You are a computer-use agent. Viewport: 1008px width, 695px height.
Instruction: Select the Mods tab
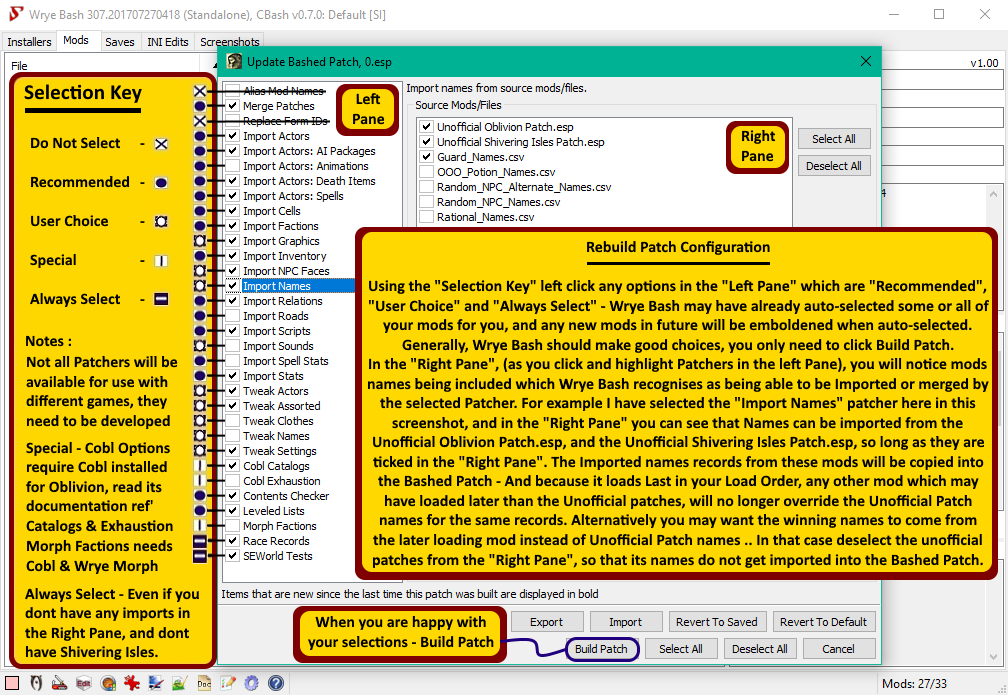[76, 41]
